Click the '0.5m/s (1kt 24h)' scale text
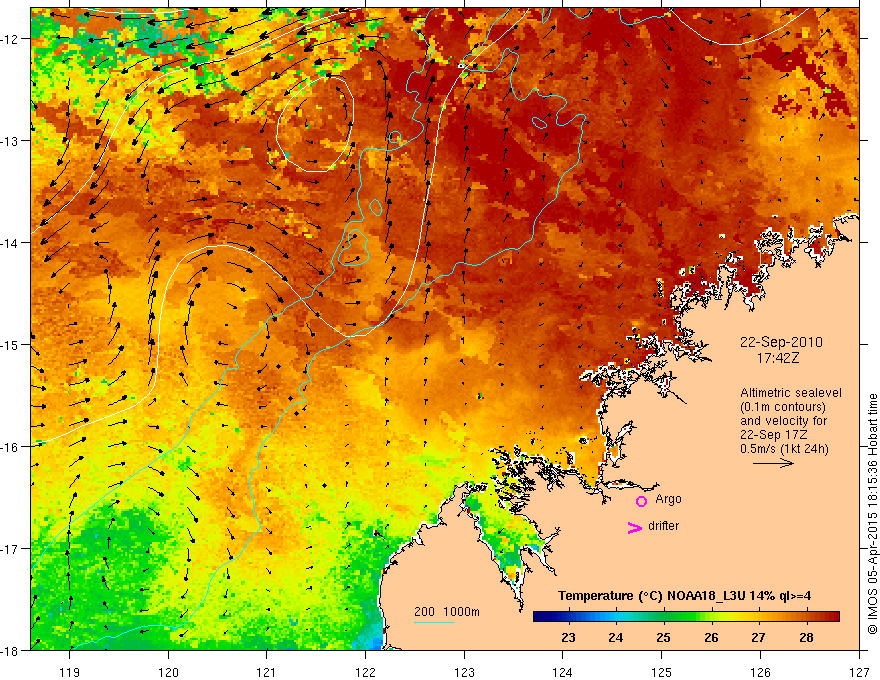The height and width of the screenshot is (680, 880). point(784,449)
